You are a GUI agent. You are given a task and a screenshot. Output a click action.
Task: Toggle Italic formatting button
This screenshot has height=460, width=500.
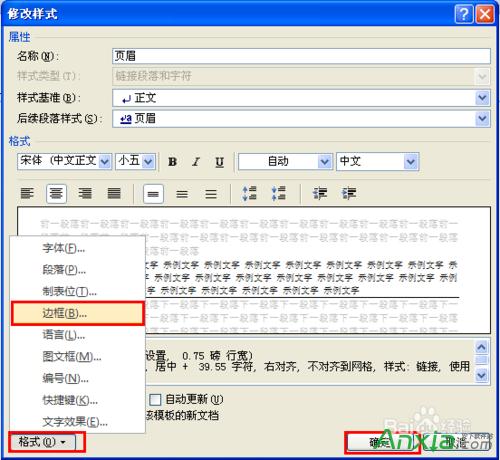click(x=196, y=162)
